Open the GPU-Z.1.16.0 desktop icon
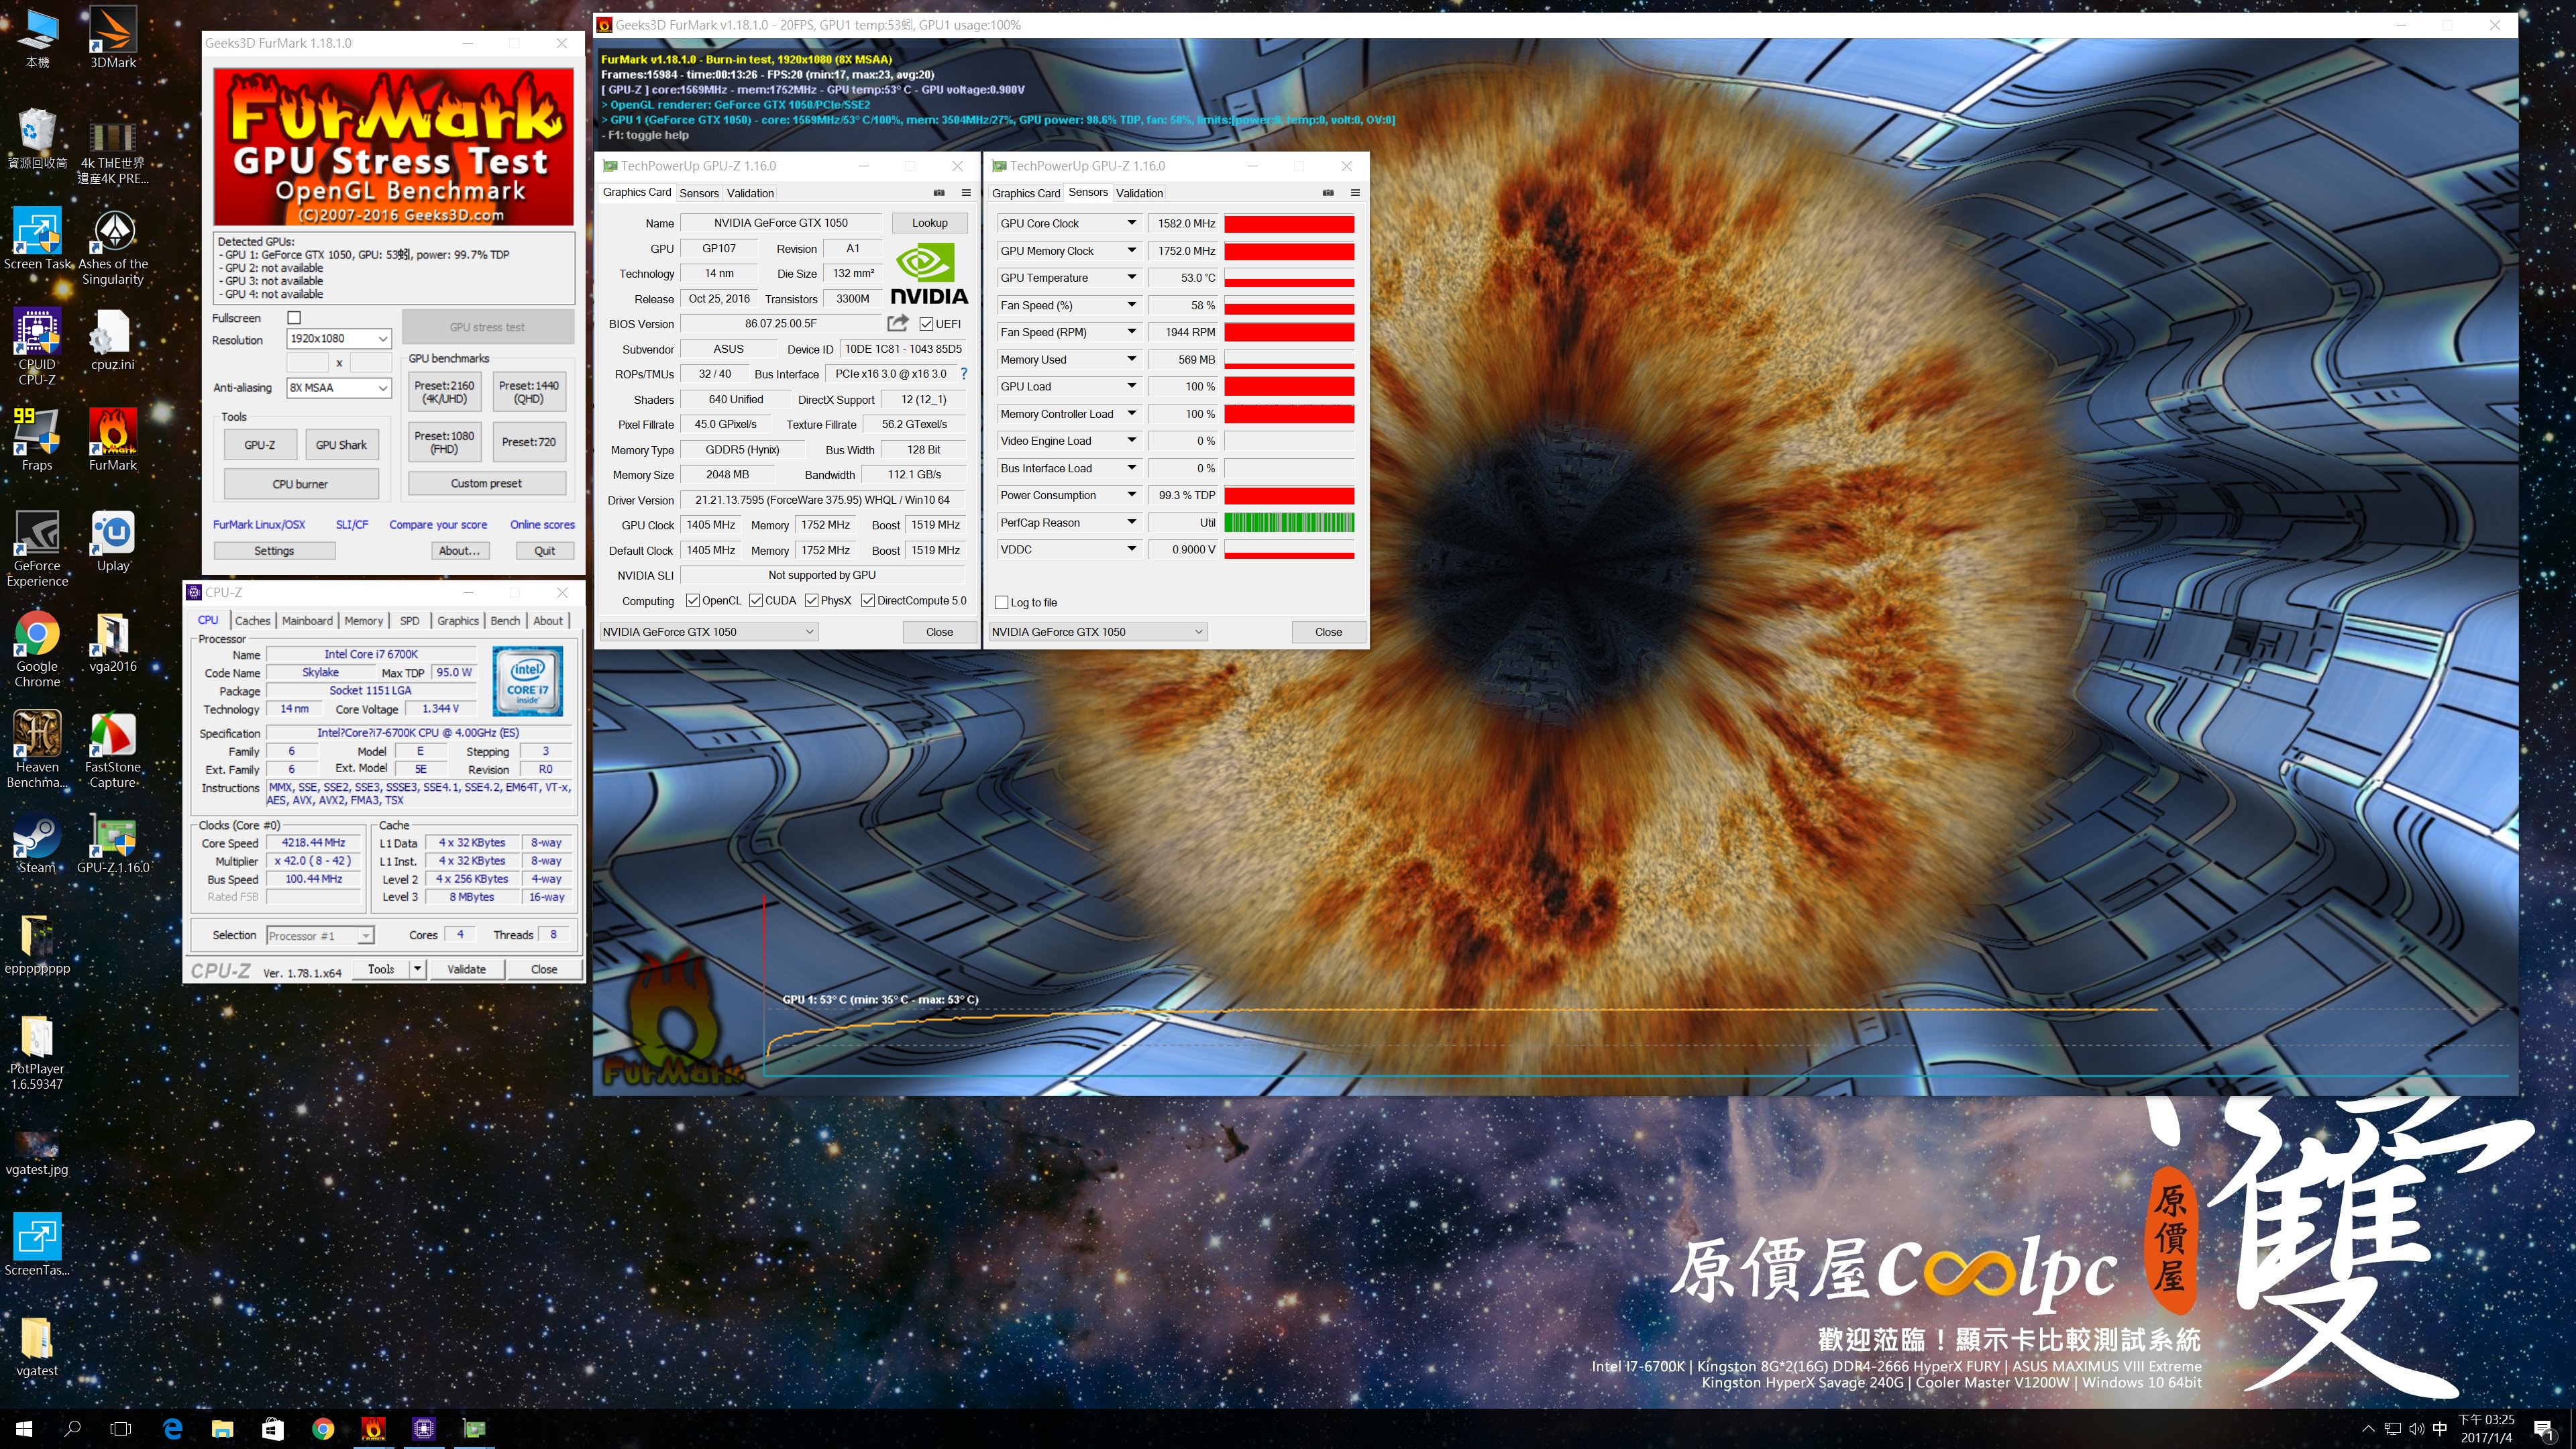 coord(113,843)
